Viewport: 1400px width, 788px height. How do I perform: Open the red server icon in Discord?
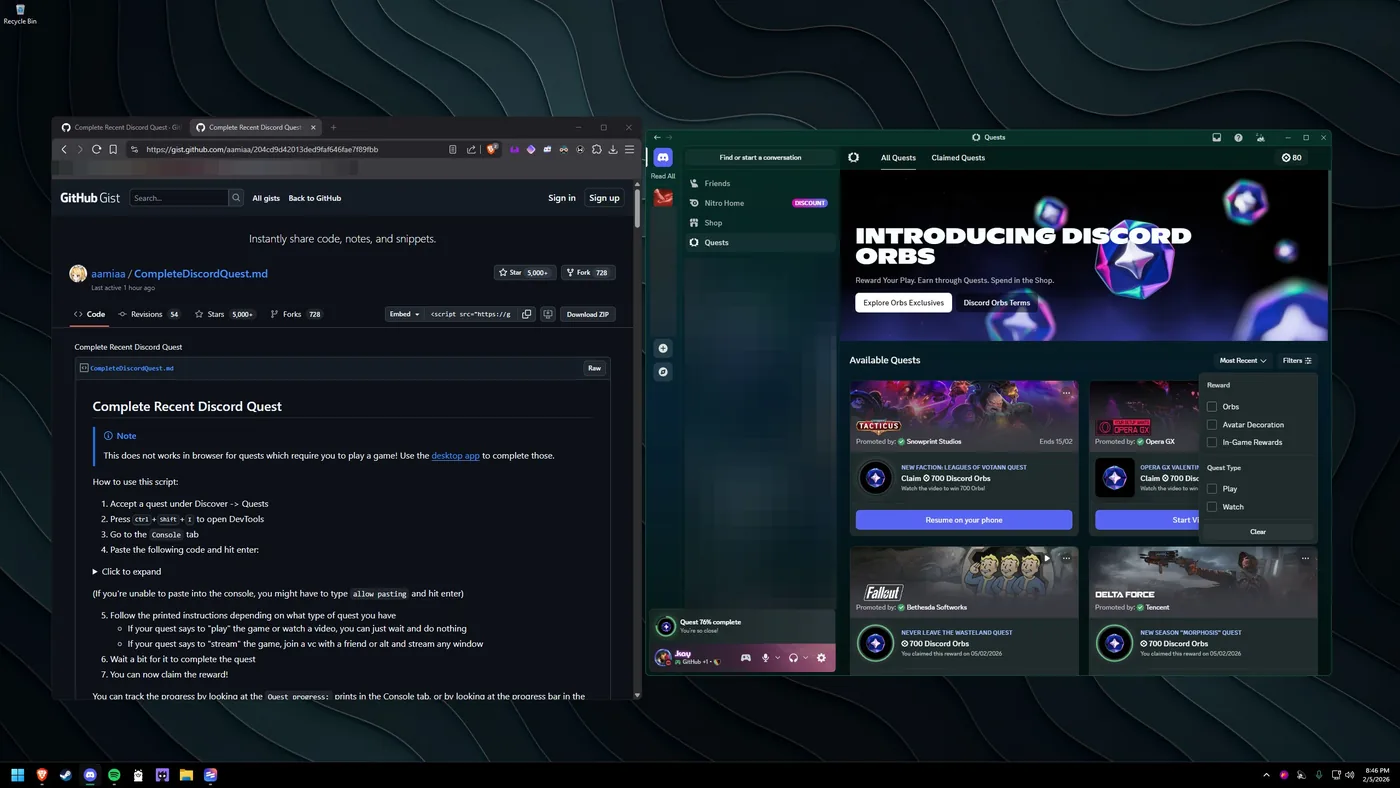pyautogui.click(x=663, y=197)
